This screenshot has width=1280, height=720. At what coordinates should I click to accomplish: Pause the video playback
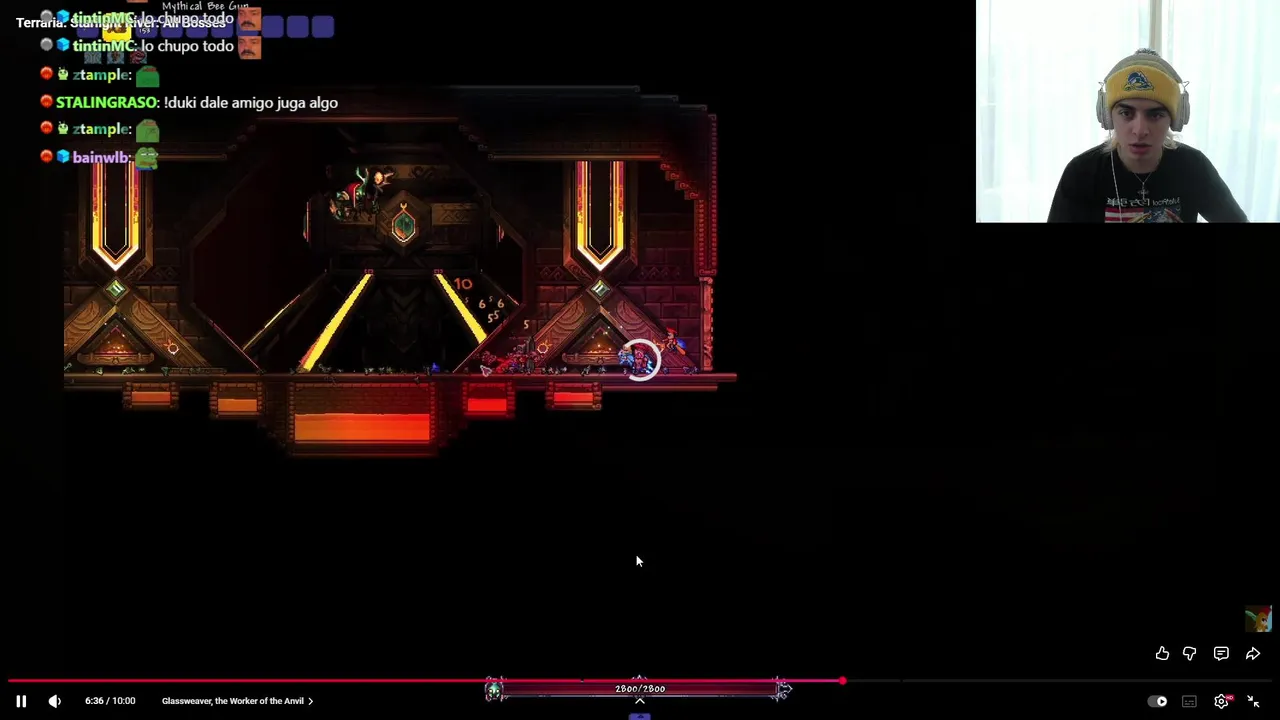pos(20,701)
